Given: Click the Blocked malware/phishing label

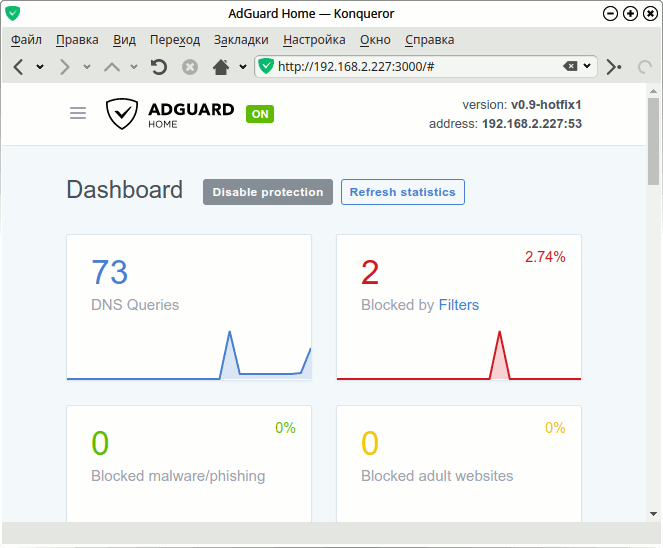Looking at the screenshot, I should click(x=178, y=476).
